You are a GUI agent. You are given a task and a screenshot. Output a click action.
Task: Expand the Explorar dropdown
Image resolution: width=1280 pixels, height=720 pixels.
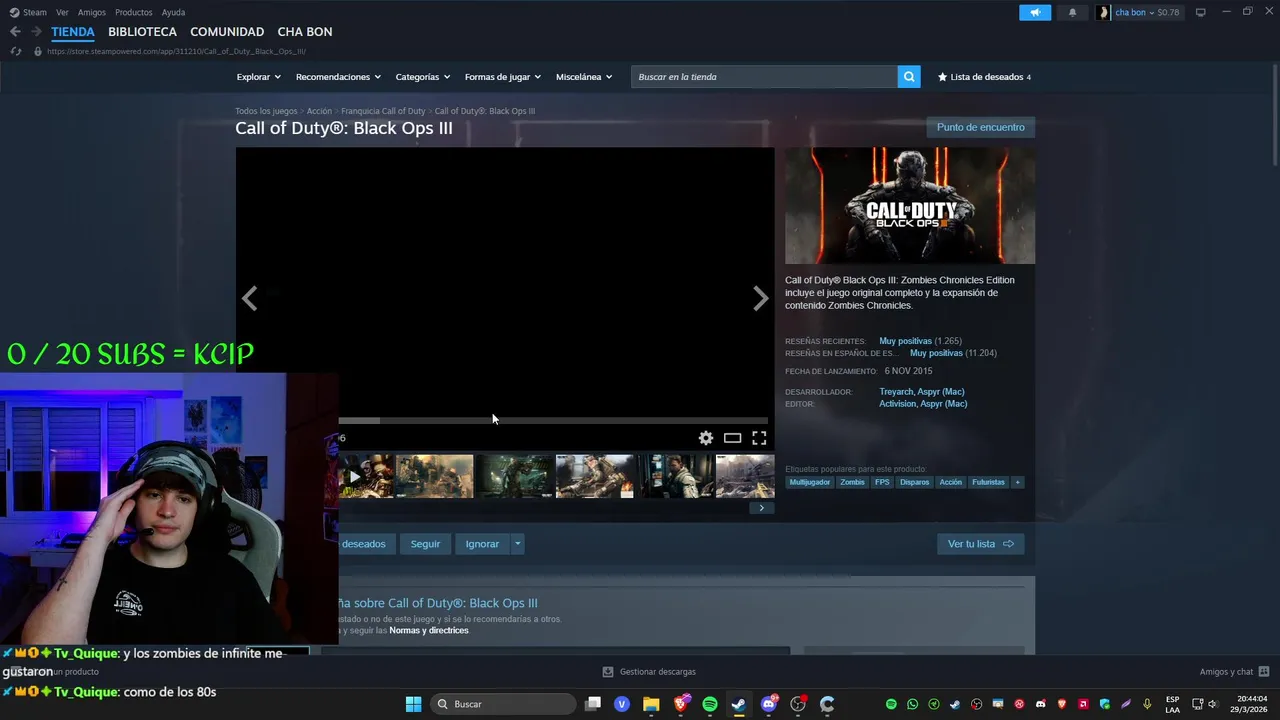click(x=258, y=77)
